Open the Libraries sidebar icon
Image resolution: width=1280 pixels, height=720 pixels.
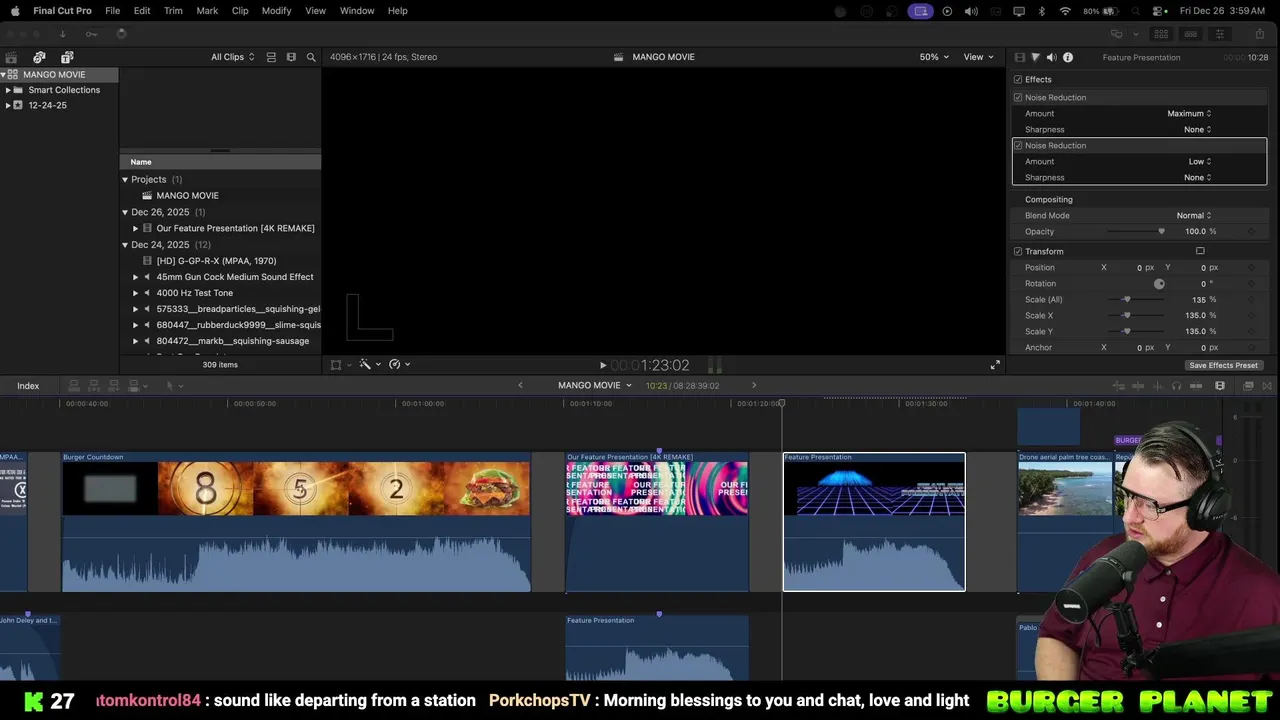coord(11,57)
